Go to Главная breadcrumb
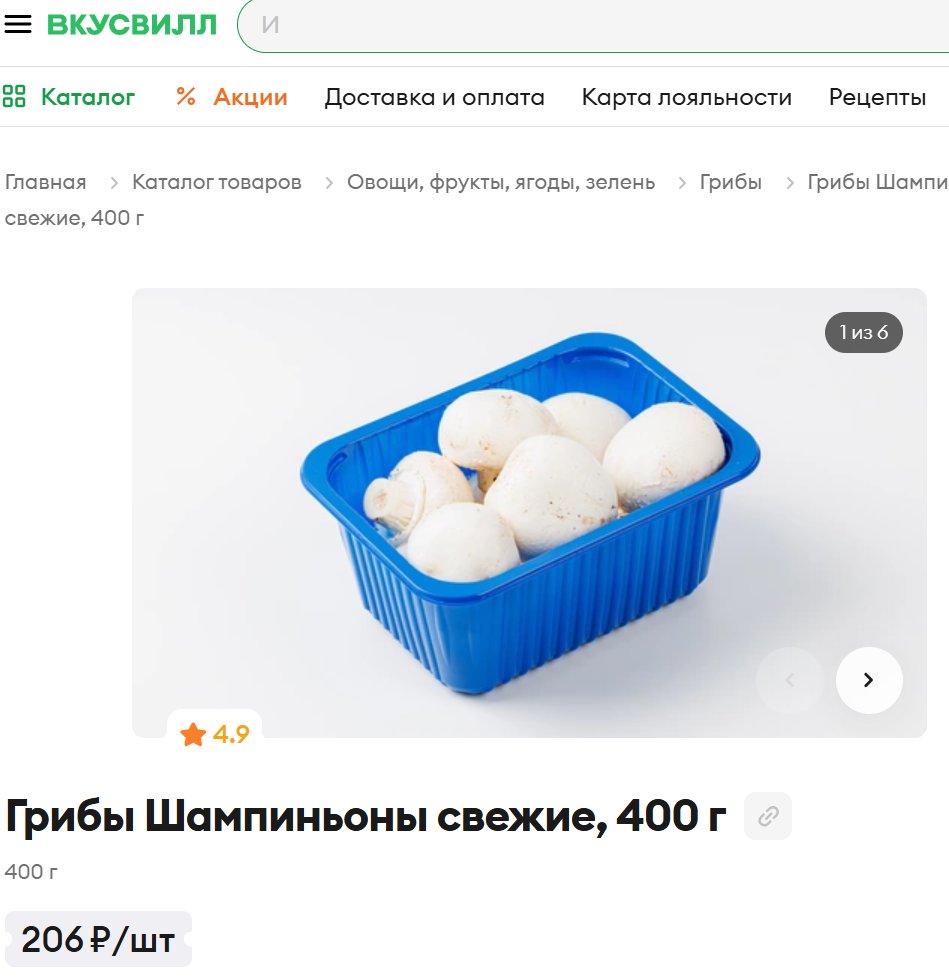Screen dimensions: 949x978 pos(46,182)
